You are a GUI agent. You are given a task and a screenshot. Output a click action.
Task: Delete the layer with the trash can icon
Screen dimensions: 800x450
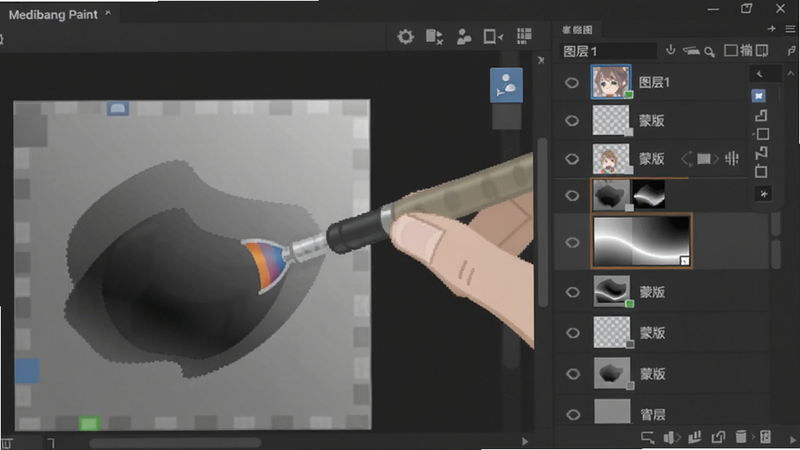coord(741,437)
